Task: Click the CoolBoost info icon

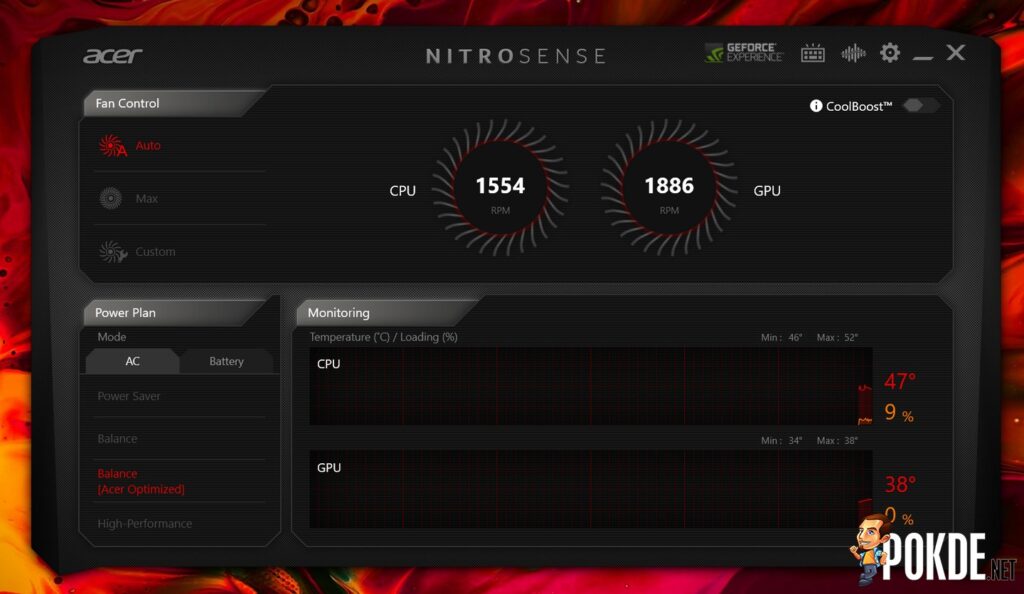Action: (x=816, y=106)
